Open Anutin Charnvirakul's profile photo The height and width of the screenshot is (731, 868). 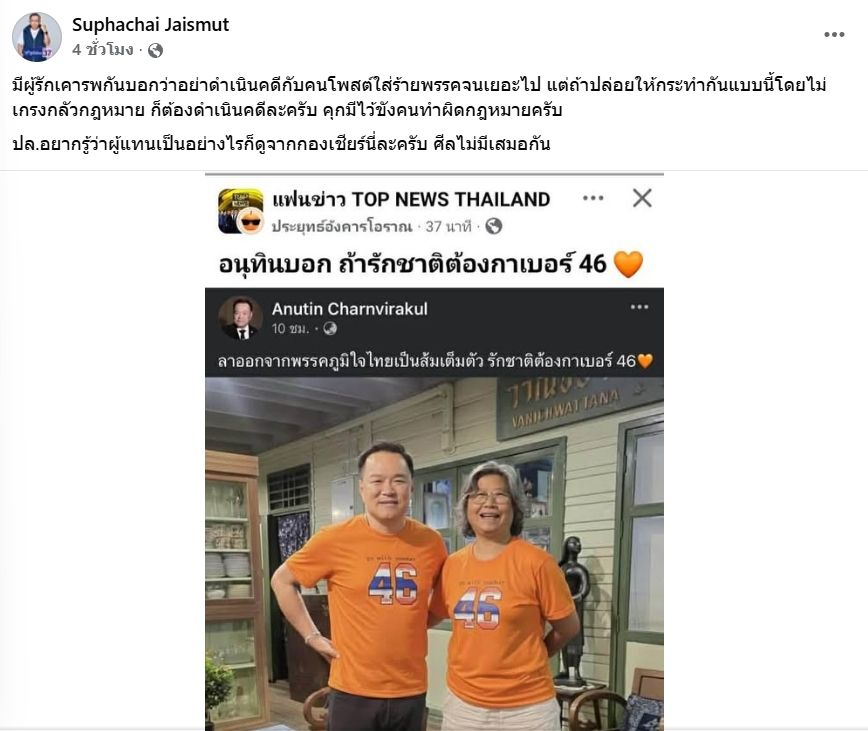[240, 318]
